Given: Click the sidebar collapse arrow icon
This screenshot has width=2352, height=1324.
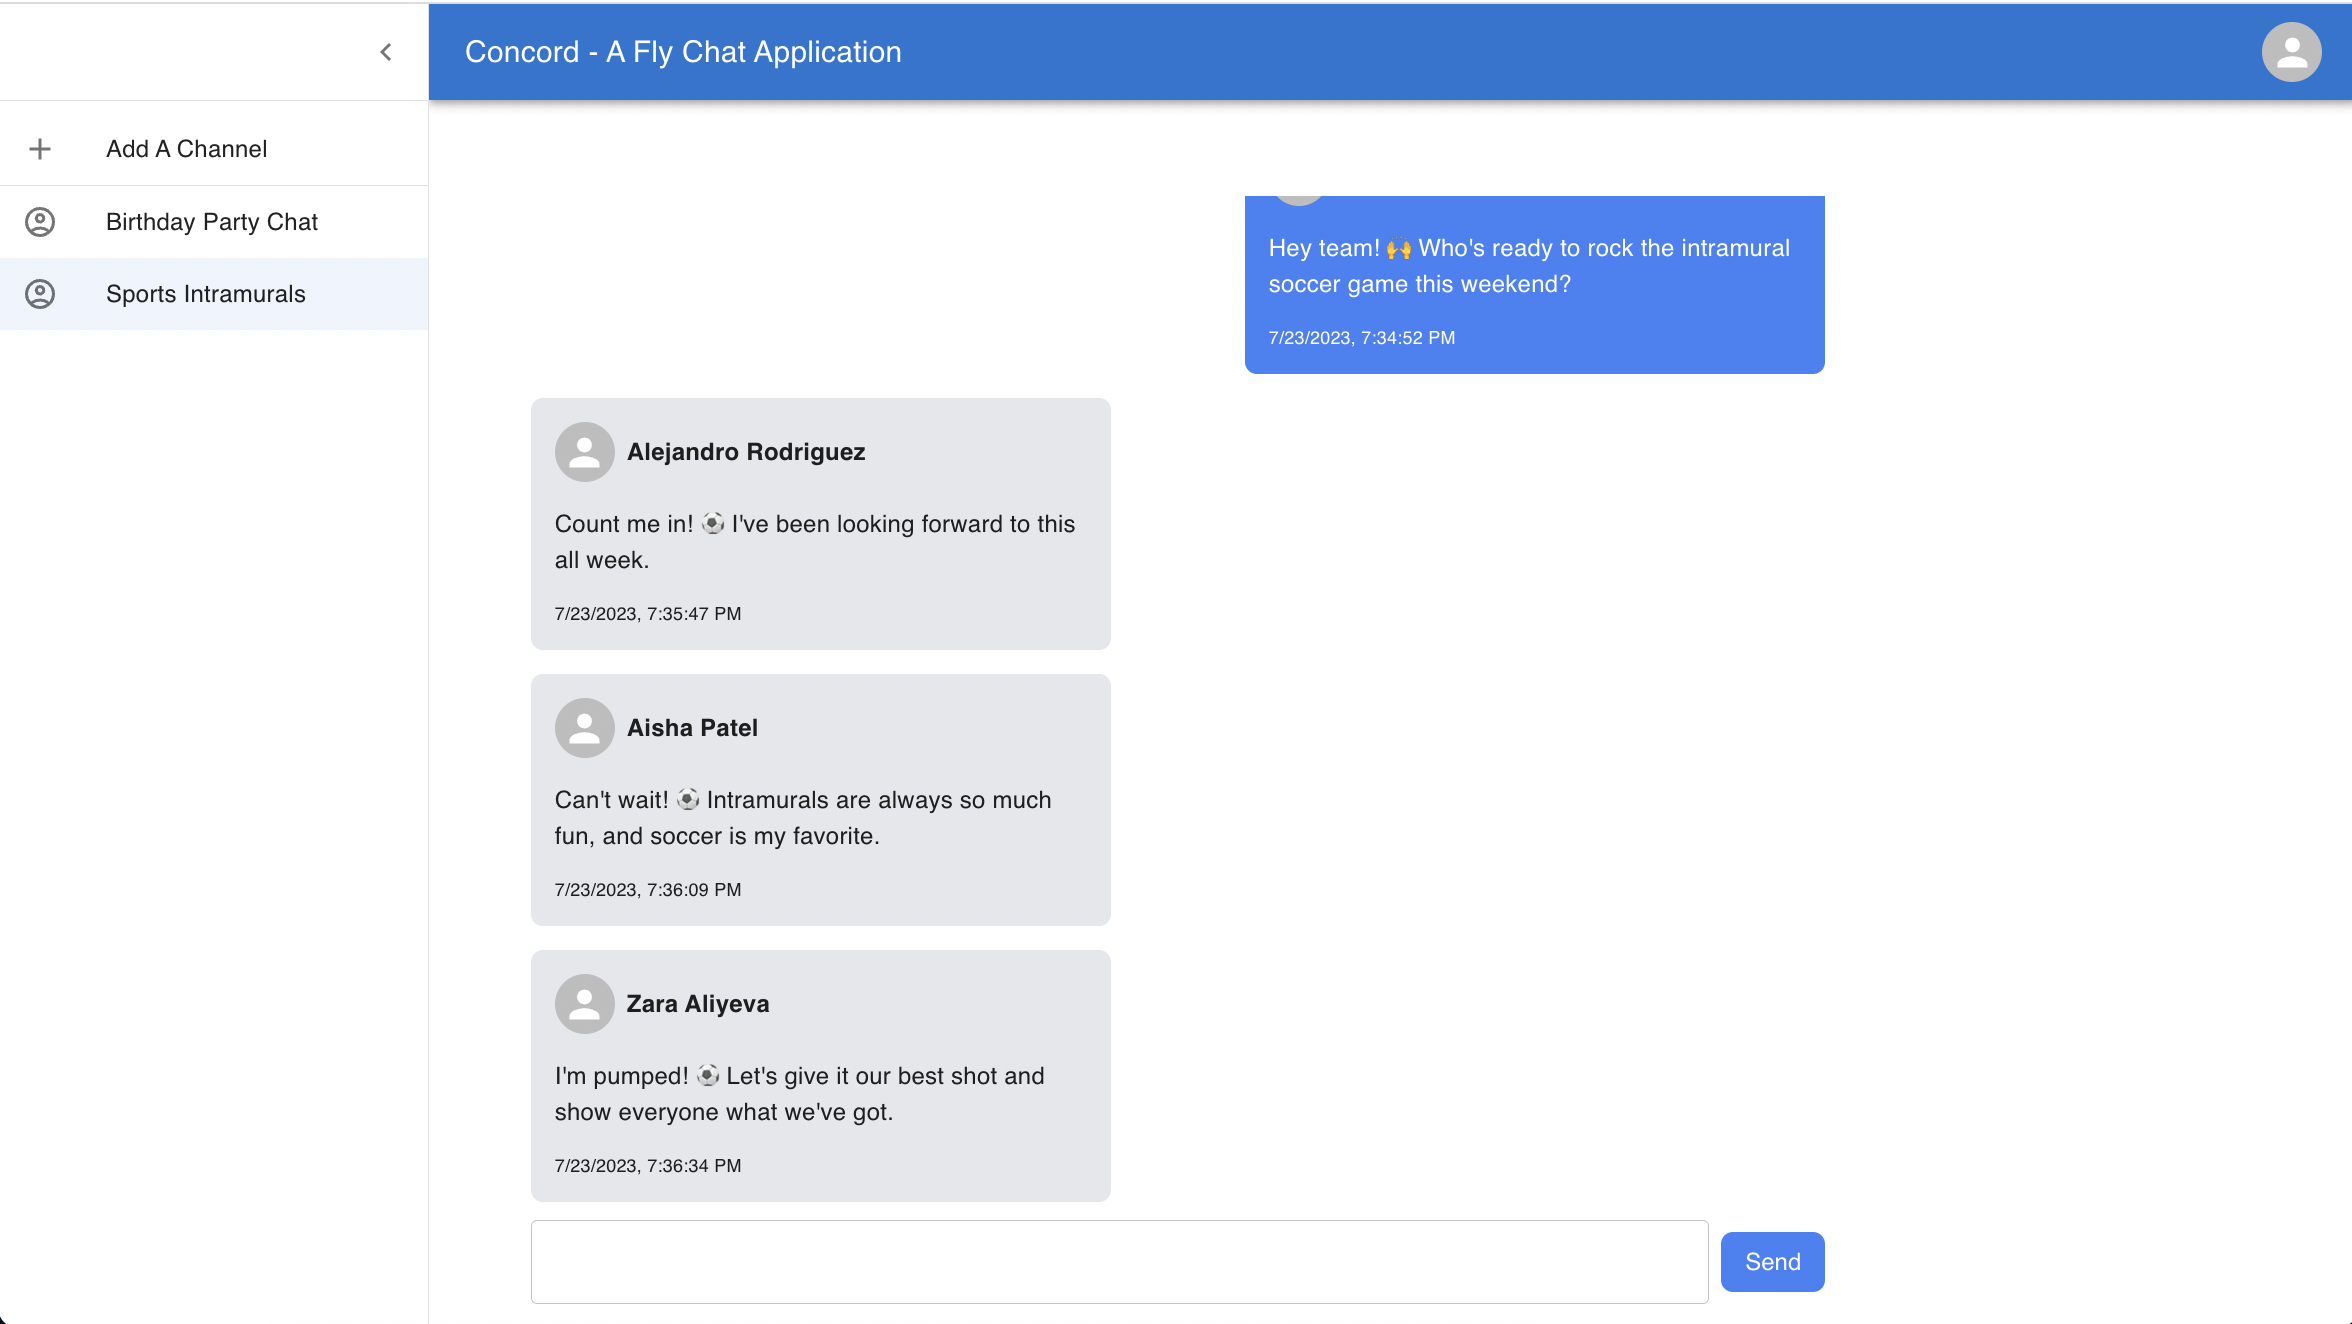Looking at the screenshot, I should tap(386, 52).
